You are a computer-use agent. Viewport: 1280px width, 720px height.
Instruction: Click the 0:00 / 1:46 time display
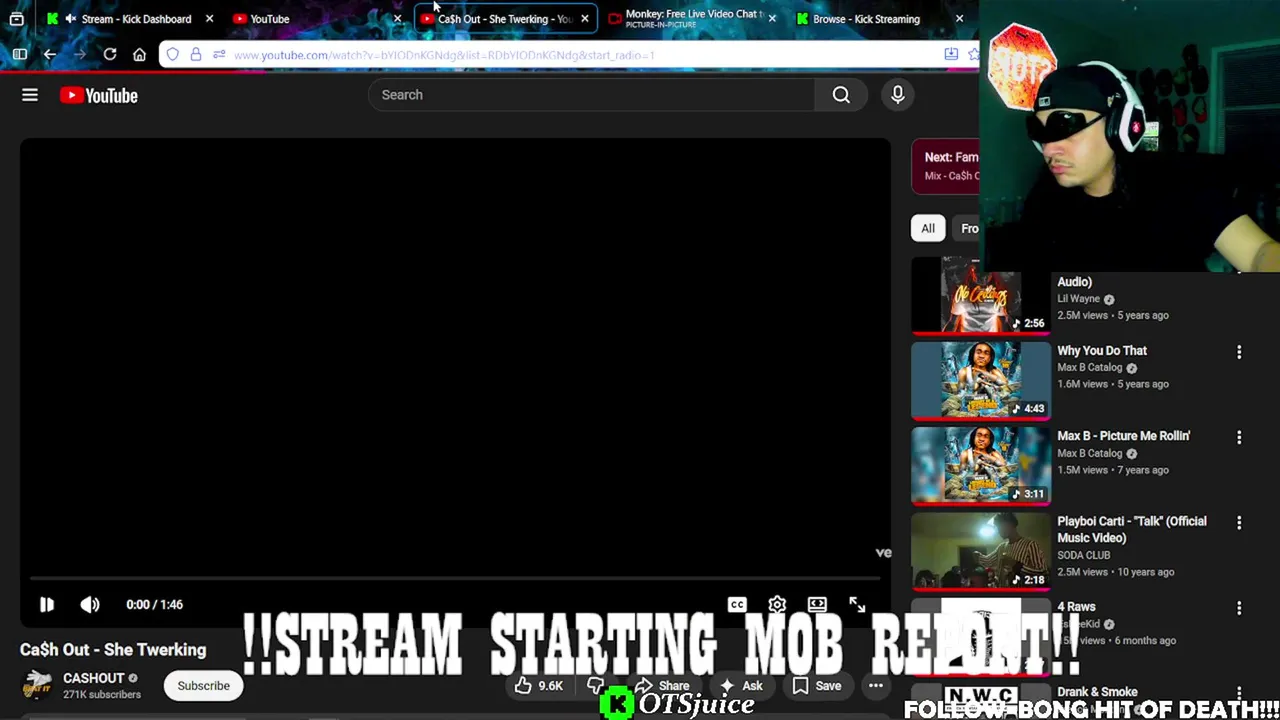tap(154, 604)
